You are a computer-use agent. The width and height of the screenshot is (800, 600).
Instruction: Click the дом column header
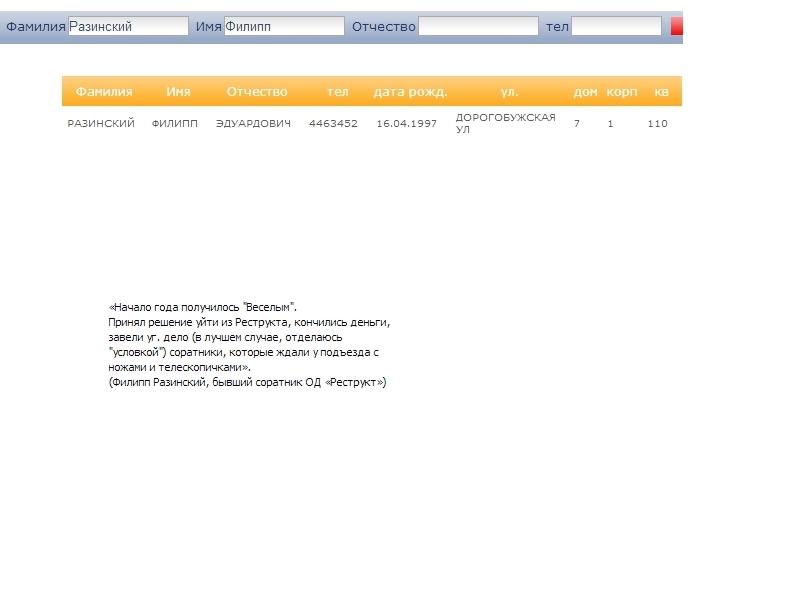(585, 92)
